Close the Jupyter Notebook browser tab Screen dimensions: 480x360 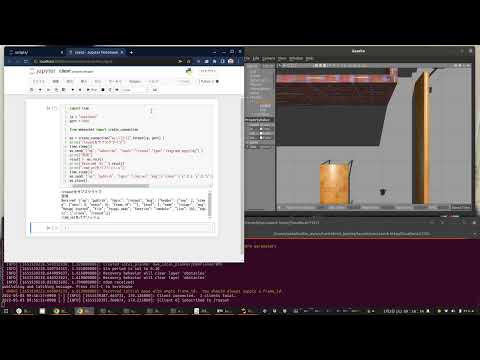click(122, 52)
